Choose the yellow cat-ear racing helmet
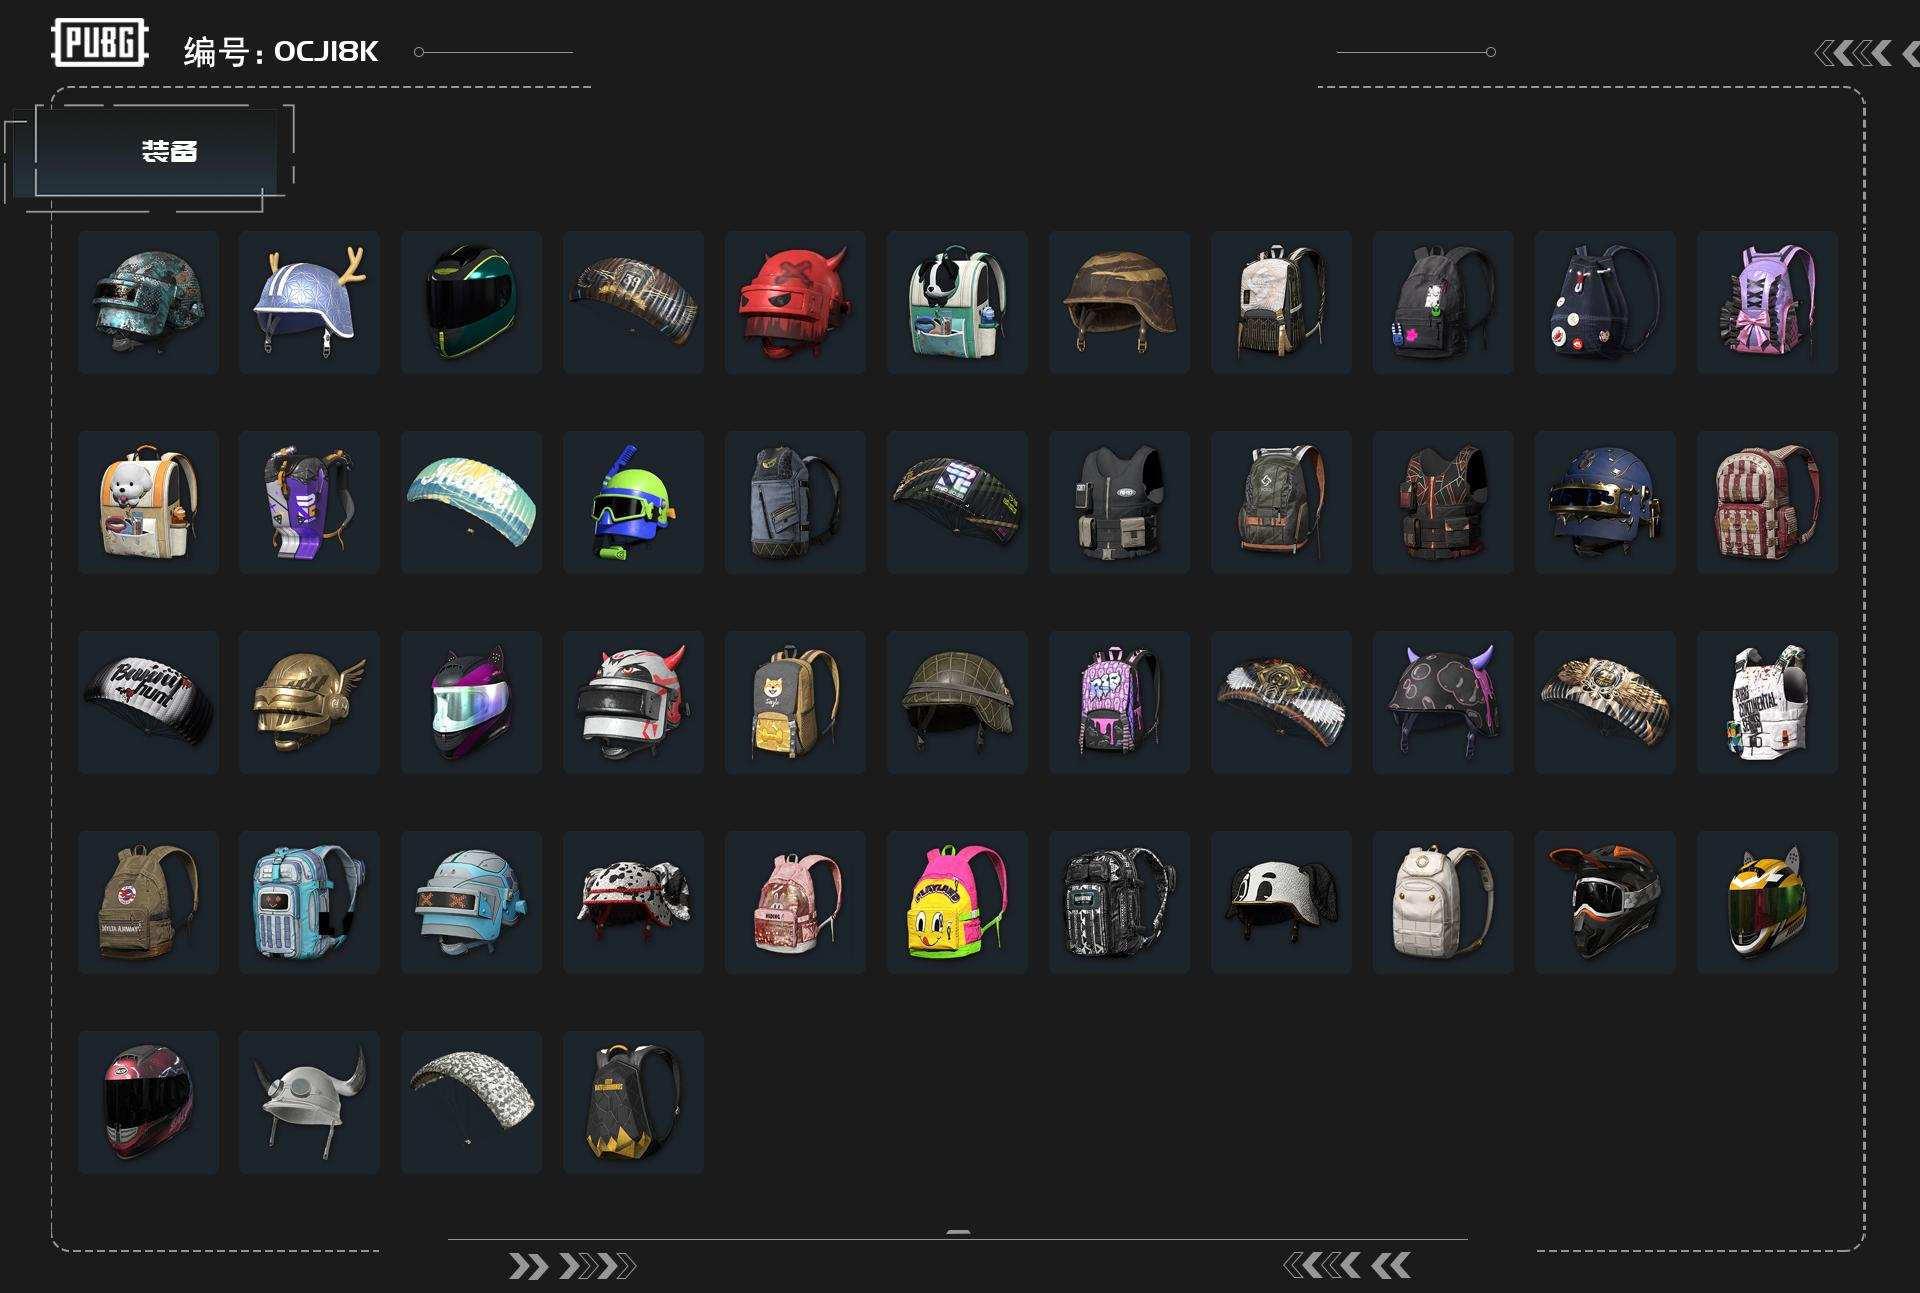This screenshot has height=1293, width=1920. point(1767,902)
